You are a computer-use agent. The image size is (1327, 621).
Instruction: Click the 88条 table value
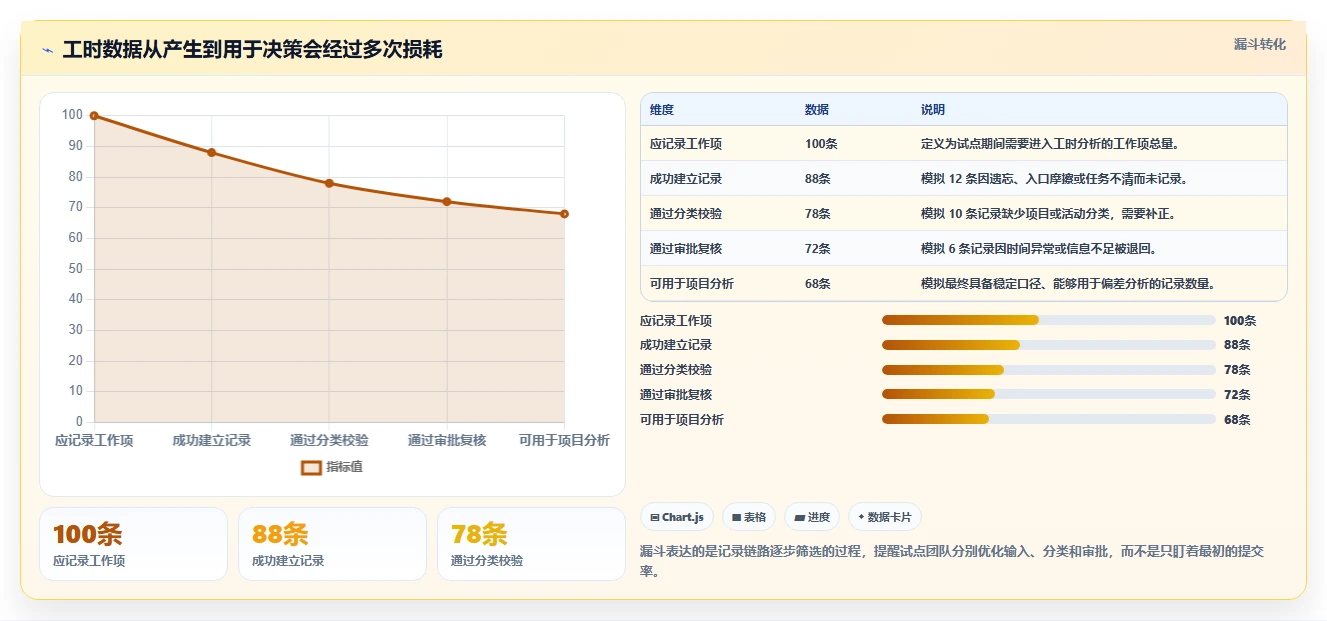click(x=818, y=179)
